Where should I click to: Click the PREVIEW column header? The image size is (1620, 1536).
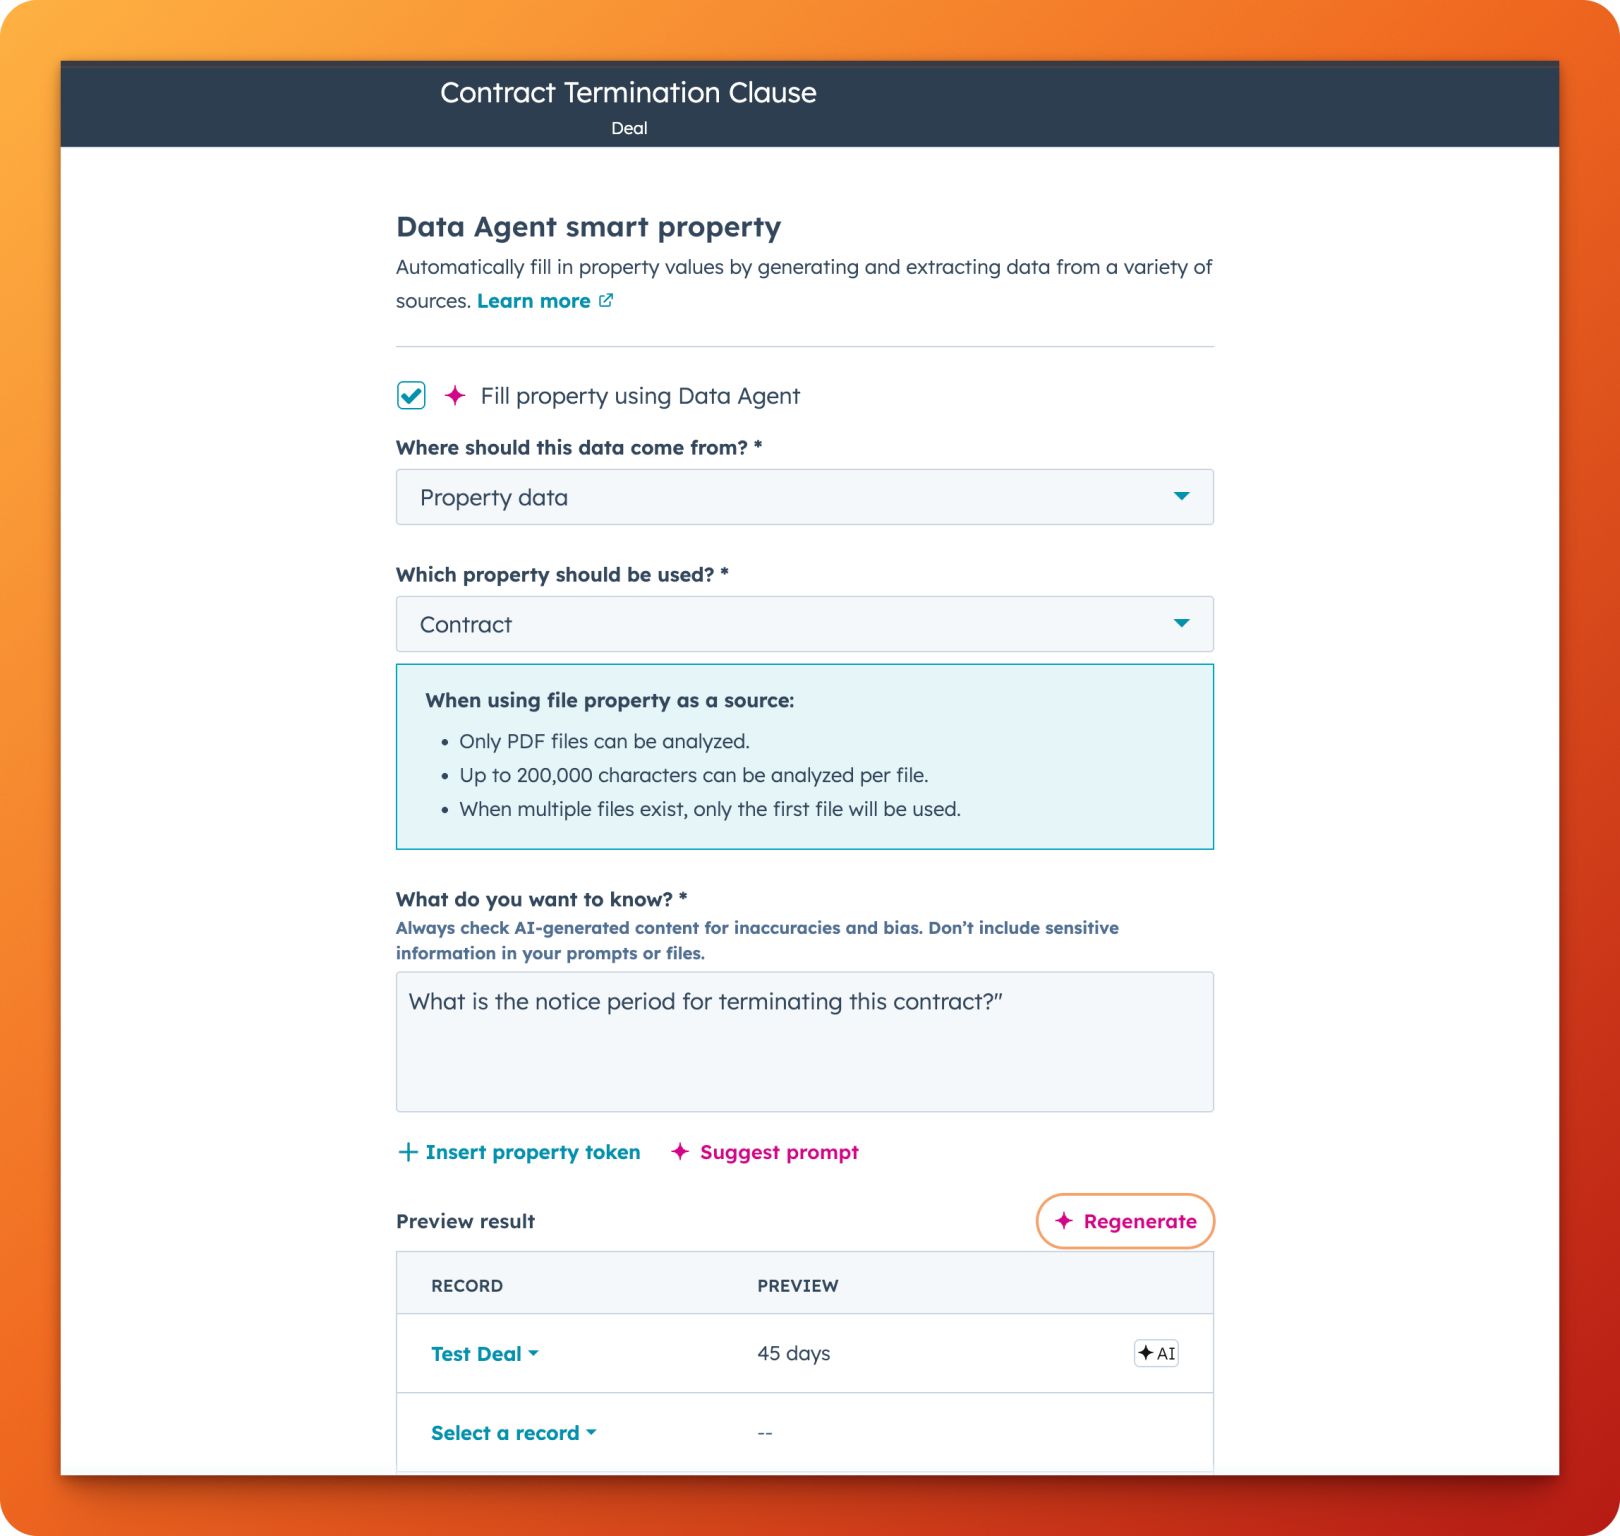[797, 1286]
